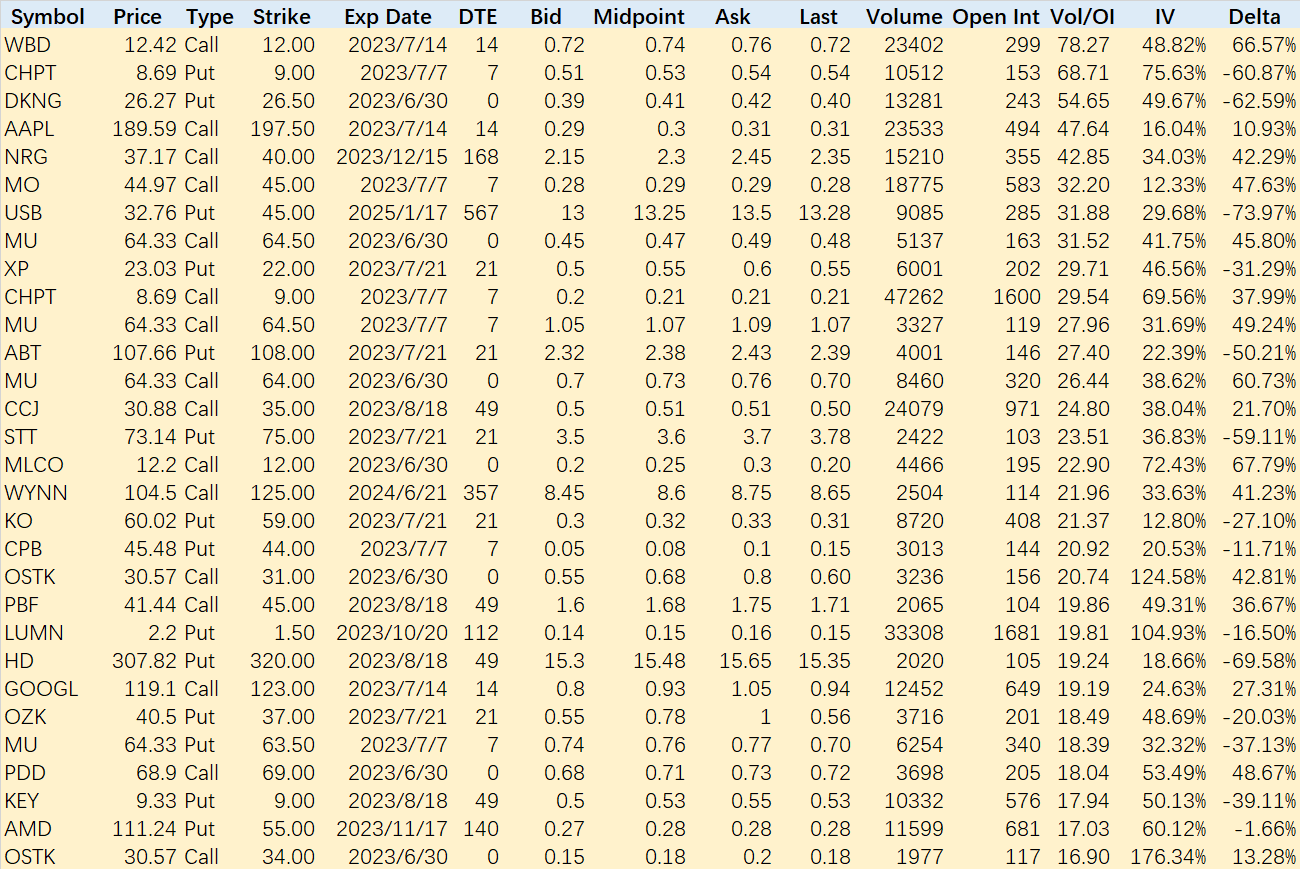Select the GOOGL symbol cell

[41, 689]
